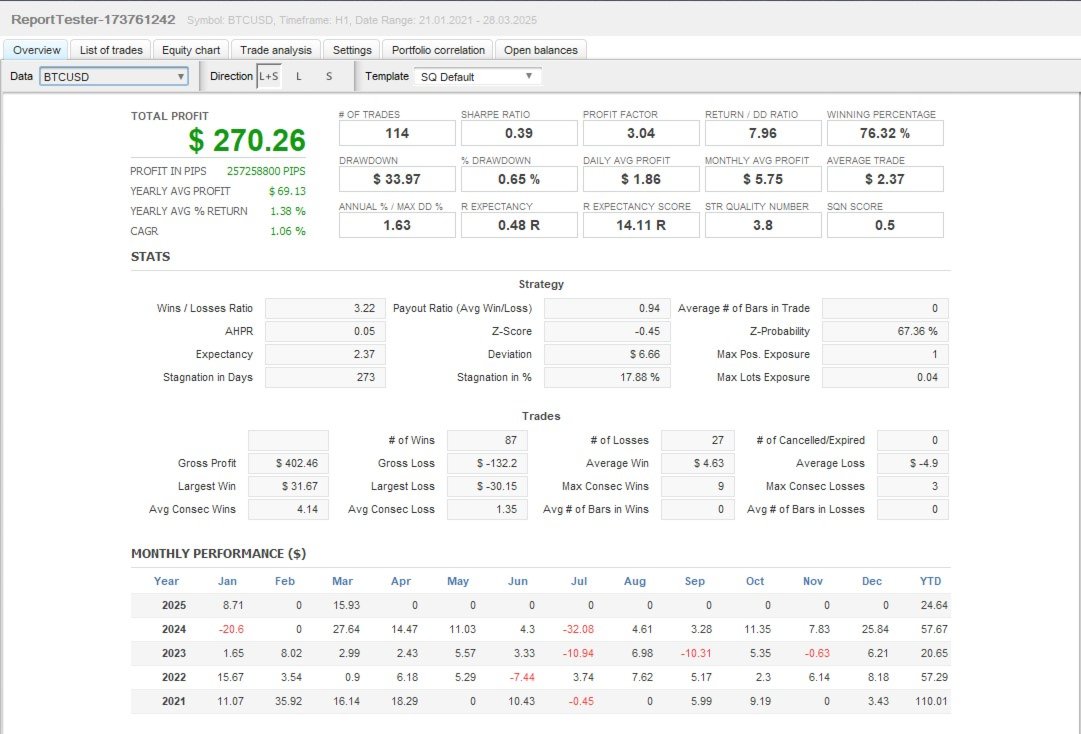
Task: Click the # of Wins value 87
Action: pos(487,440)
